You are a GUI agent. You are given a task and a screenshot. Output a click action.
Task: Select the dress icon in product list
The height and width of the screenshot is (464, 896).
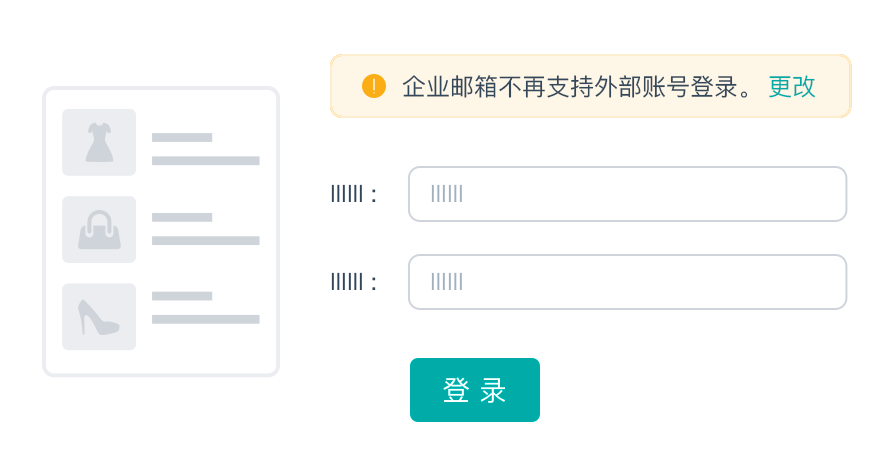click(99, 142)
